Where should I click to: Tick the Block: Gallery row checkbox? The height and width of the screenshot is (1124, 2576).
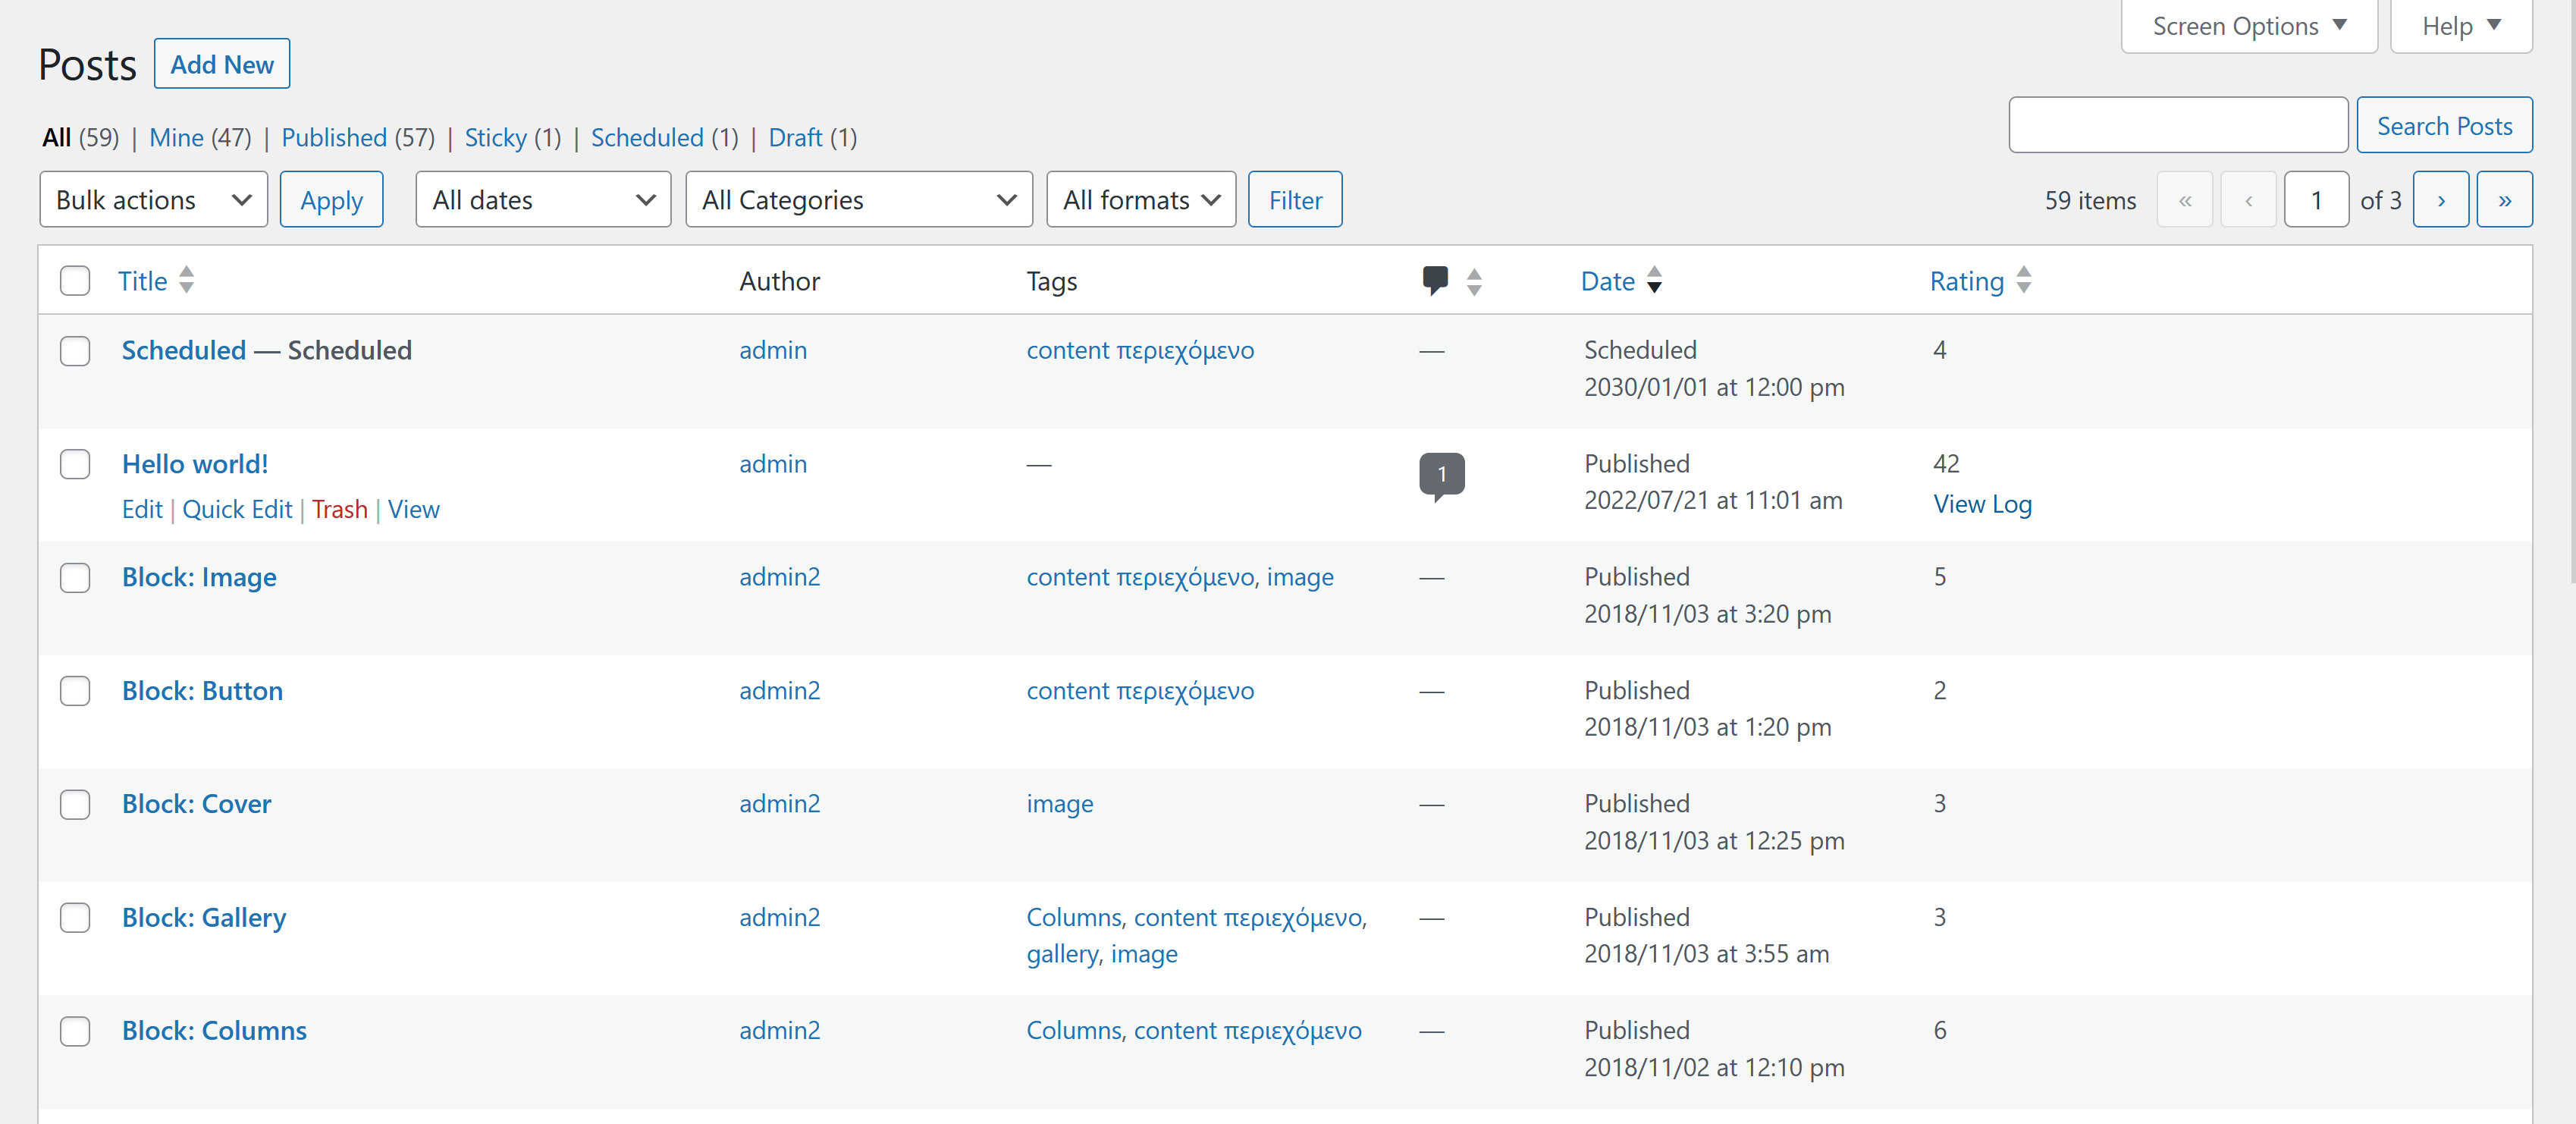pos(75,917)
